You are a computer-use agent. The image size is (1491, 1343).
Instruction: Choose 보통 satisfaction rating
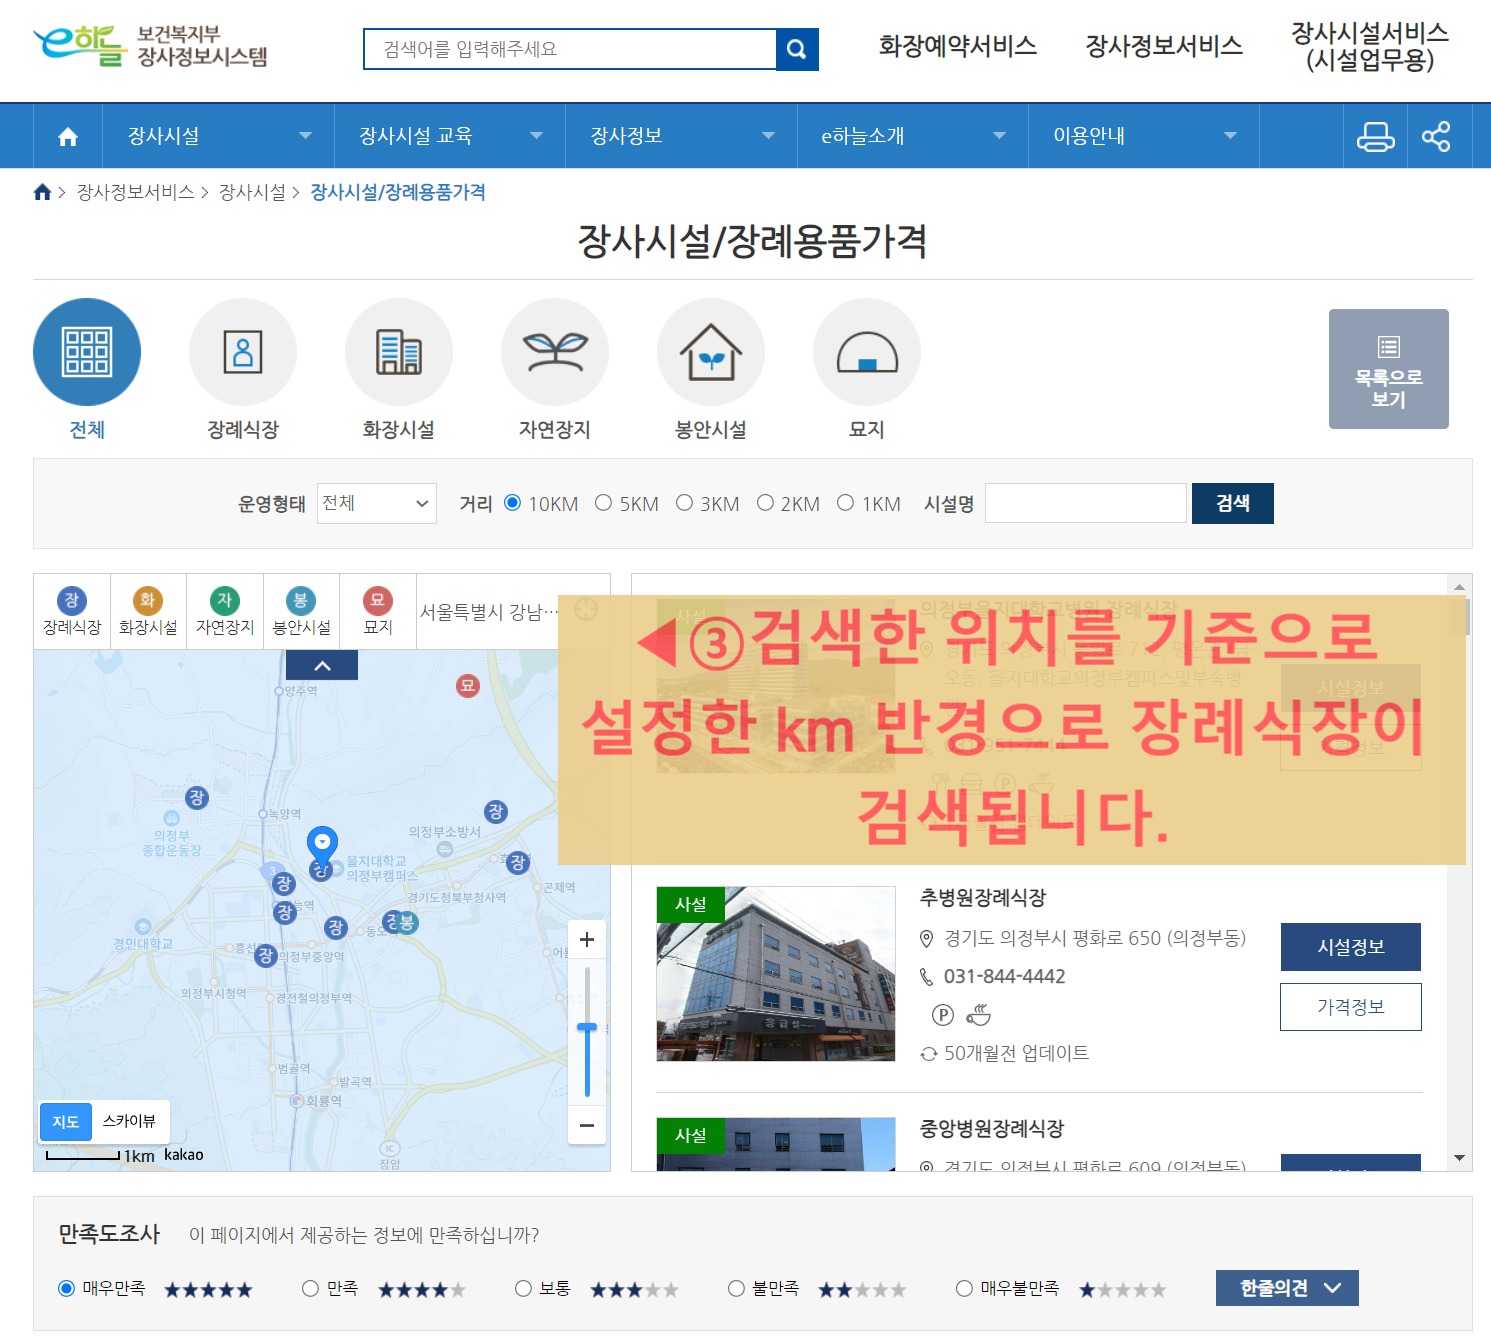click(522, 1288)
